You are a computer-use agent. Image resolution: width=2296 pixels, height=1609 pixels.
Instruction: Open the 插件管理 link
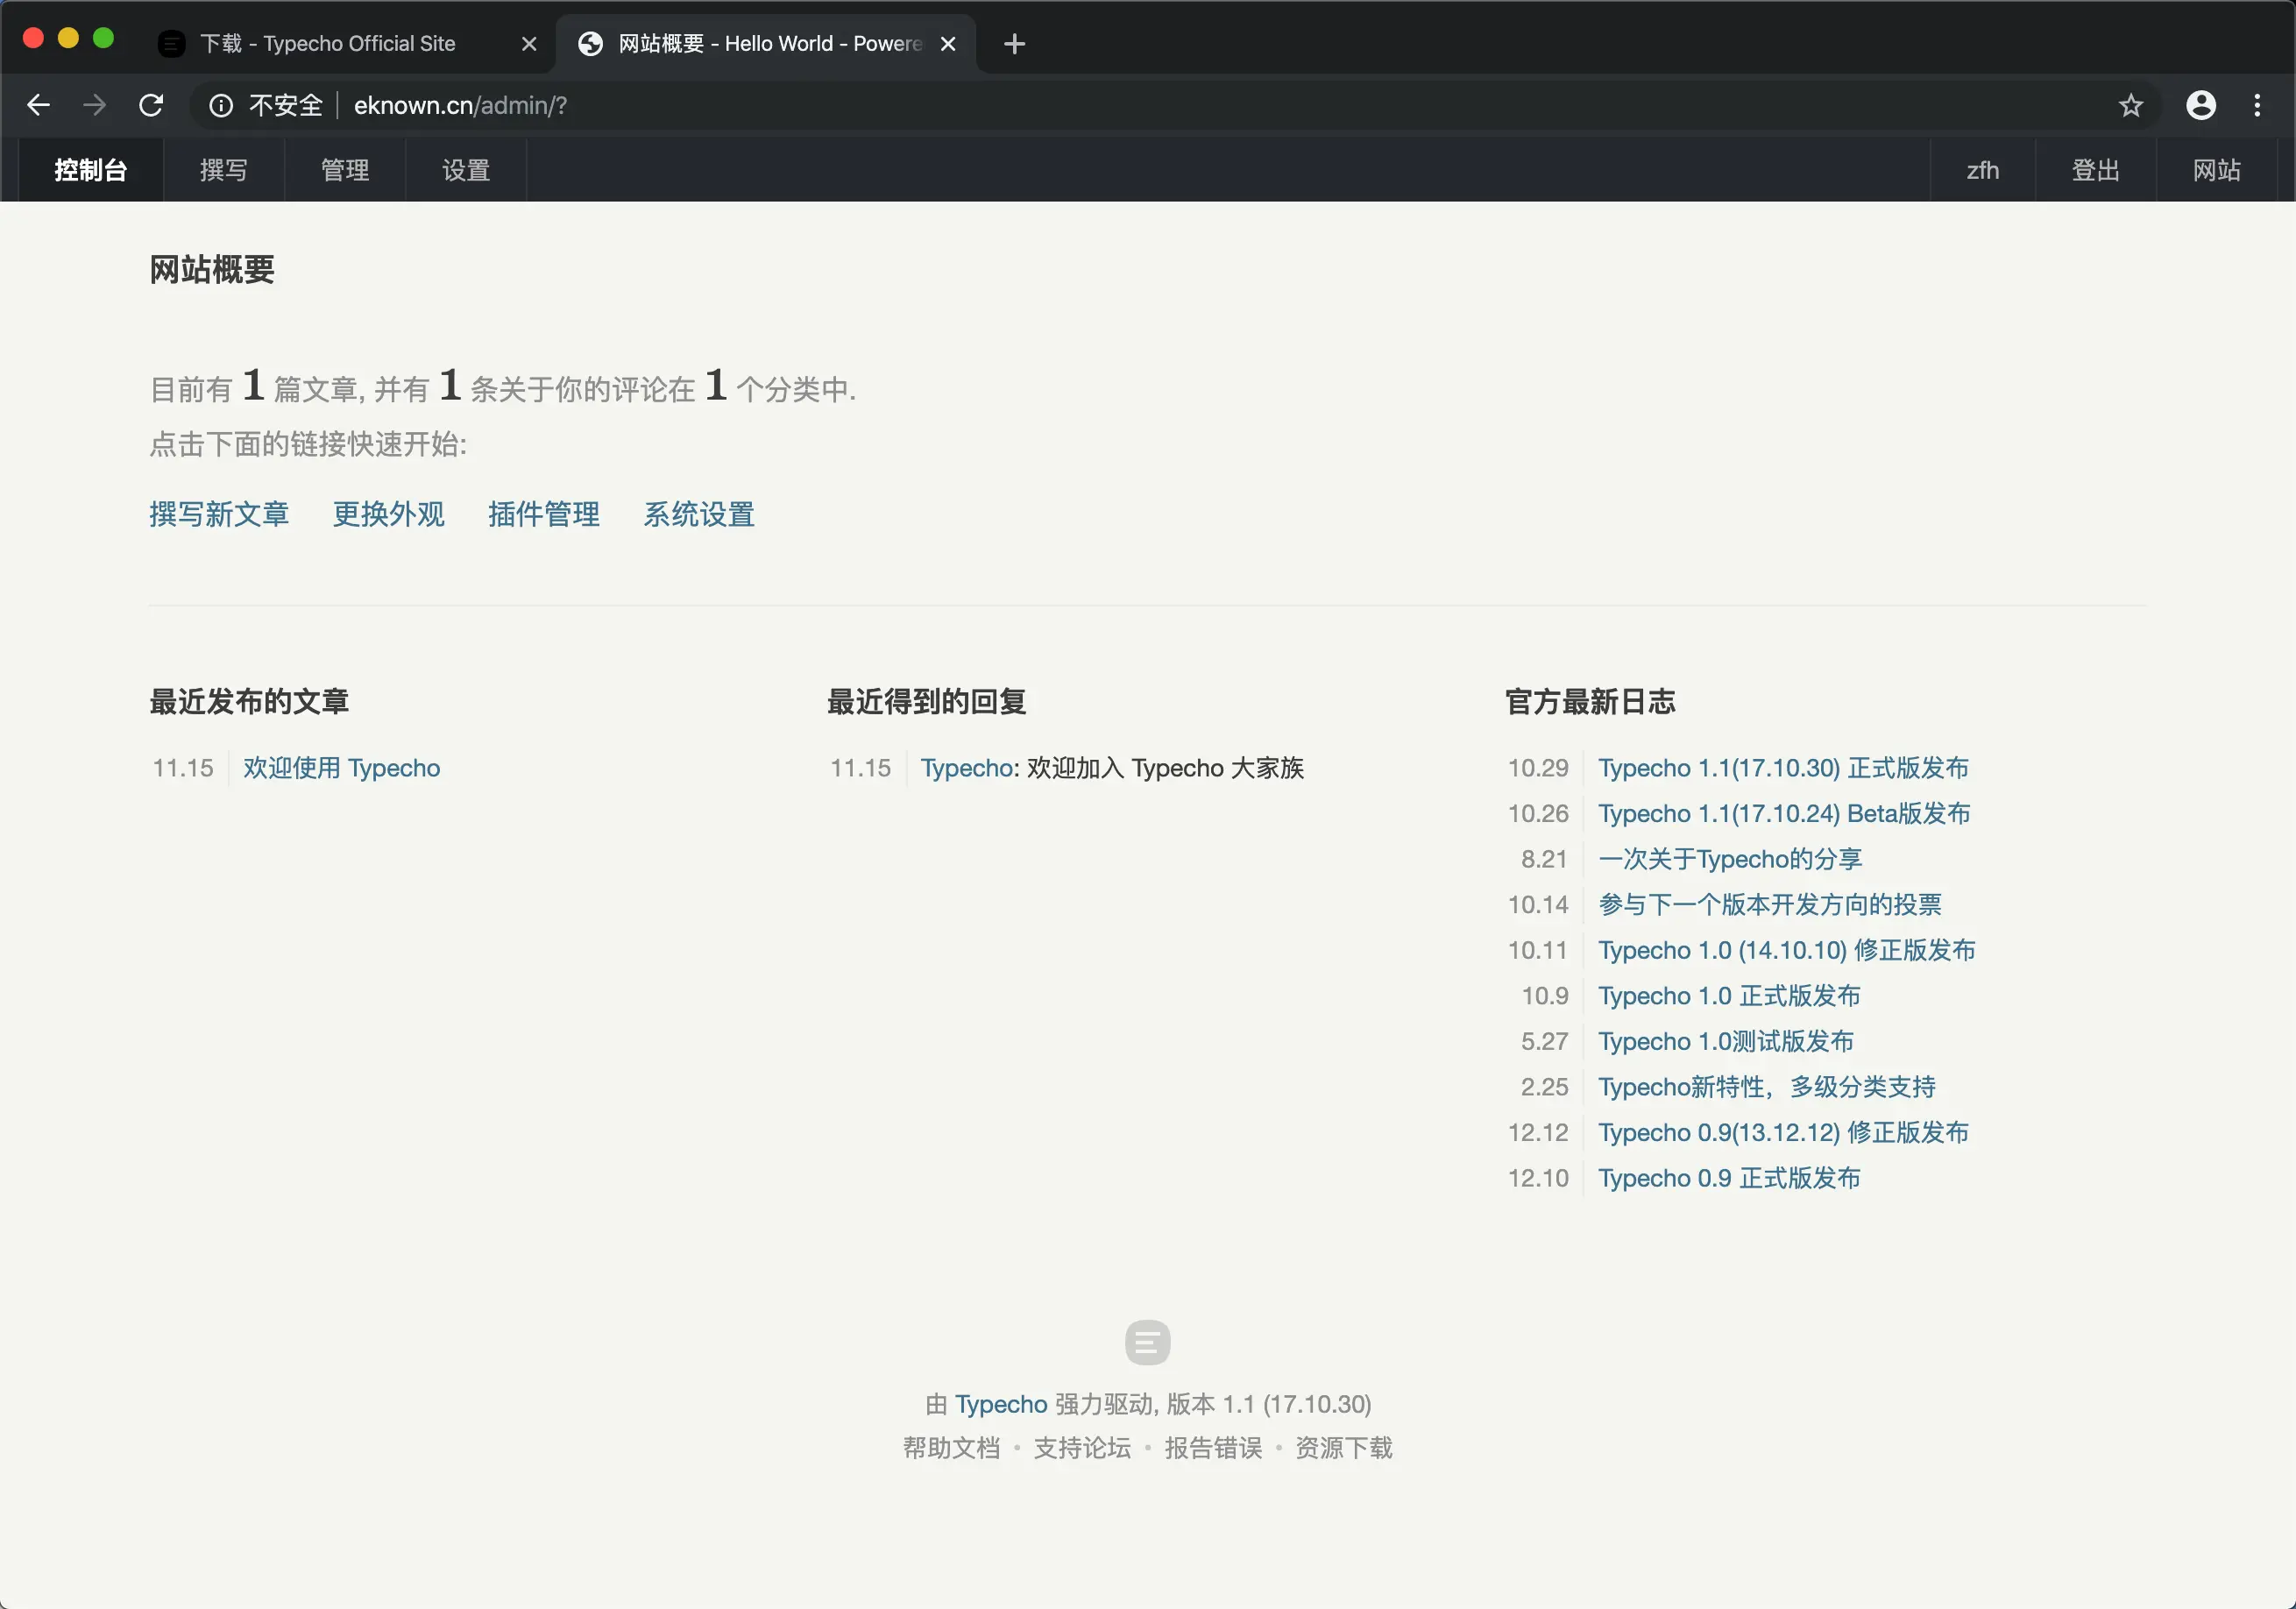coord(543,514)
